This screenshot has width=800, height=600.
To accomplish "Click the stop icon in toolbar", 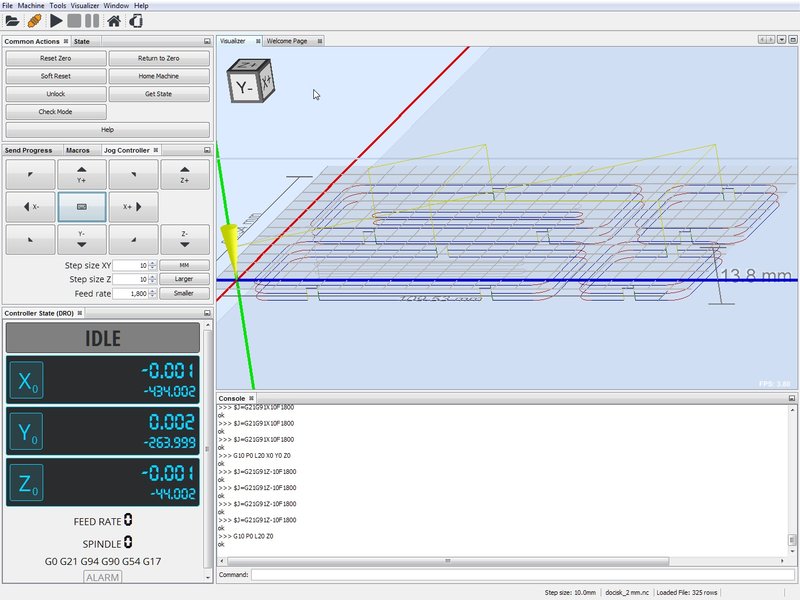I will tap(74, 21).
